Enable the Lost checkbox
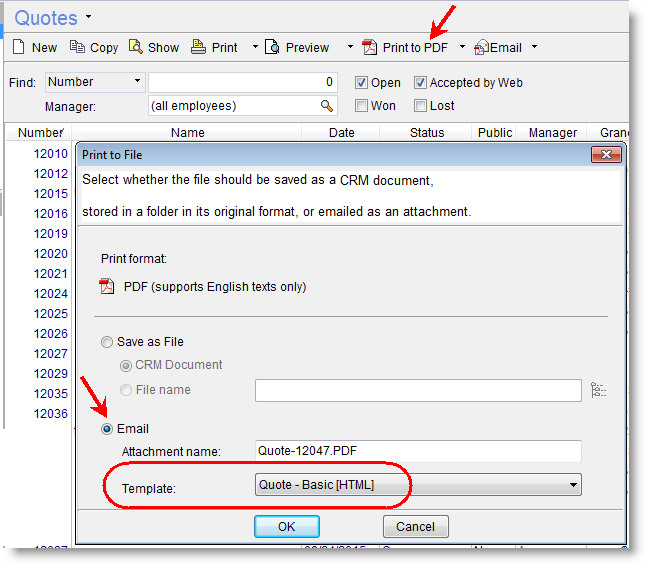645x564 pixels. (x=420, y=105)
